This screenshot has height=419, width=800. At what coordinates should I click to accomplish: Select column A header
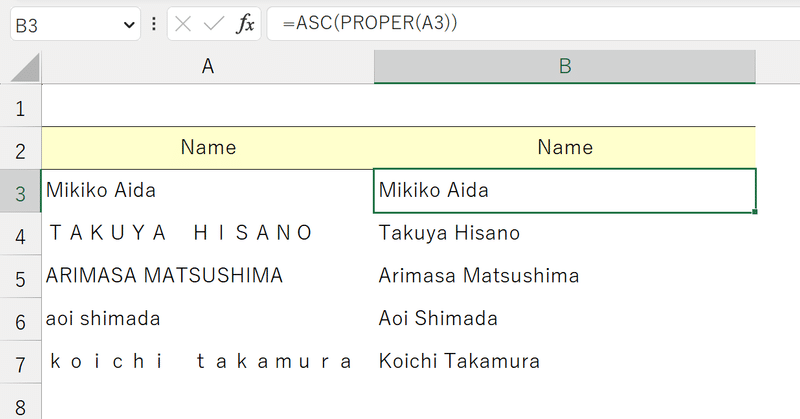pyautogui.click(x=208, y=66)
